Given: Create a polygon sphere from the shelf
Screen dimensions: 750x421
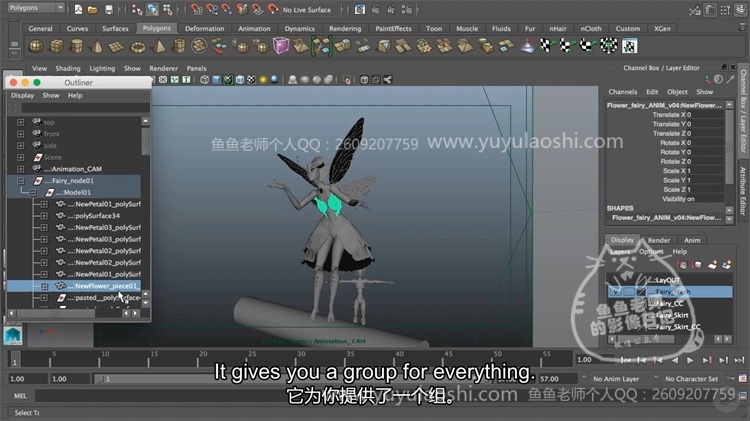Looking at the screenshot, I should tap(36, 46).
